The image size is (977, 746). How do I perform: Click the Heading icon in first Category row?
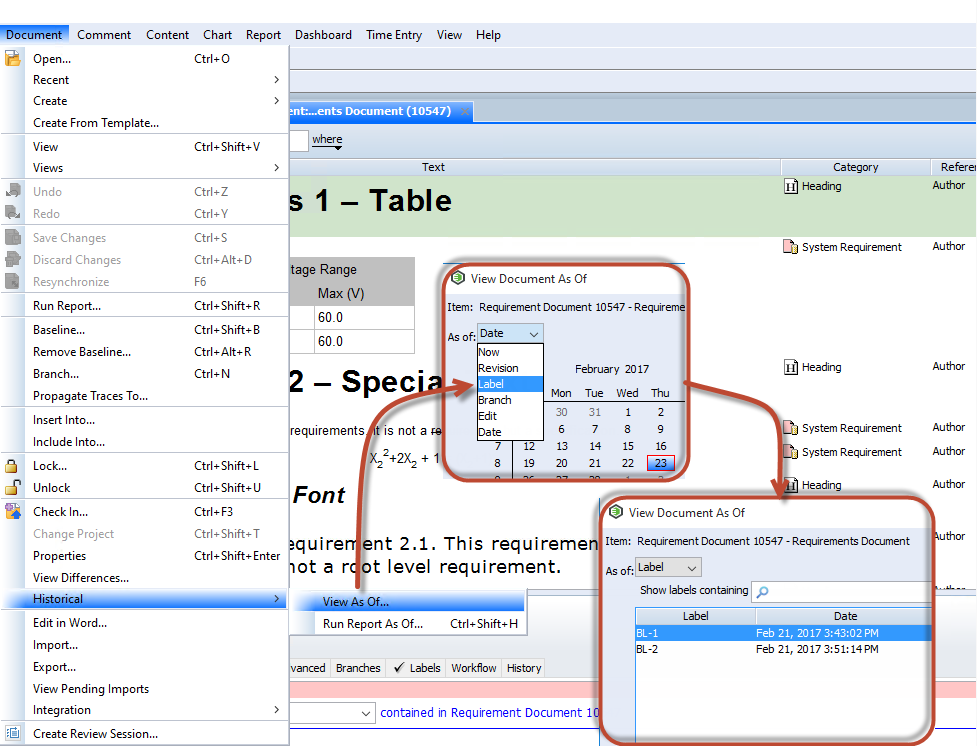click(x=790, y=186)
